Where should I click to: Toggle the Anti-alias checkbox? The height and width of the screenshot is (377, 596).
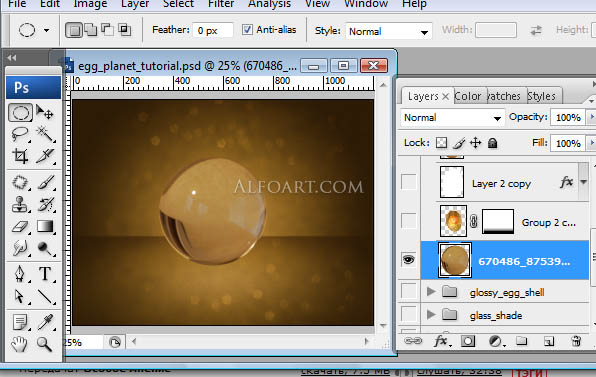coord(247,30)
